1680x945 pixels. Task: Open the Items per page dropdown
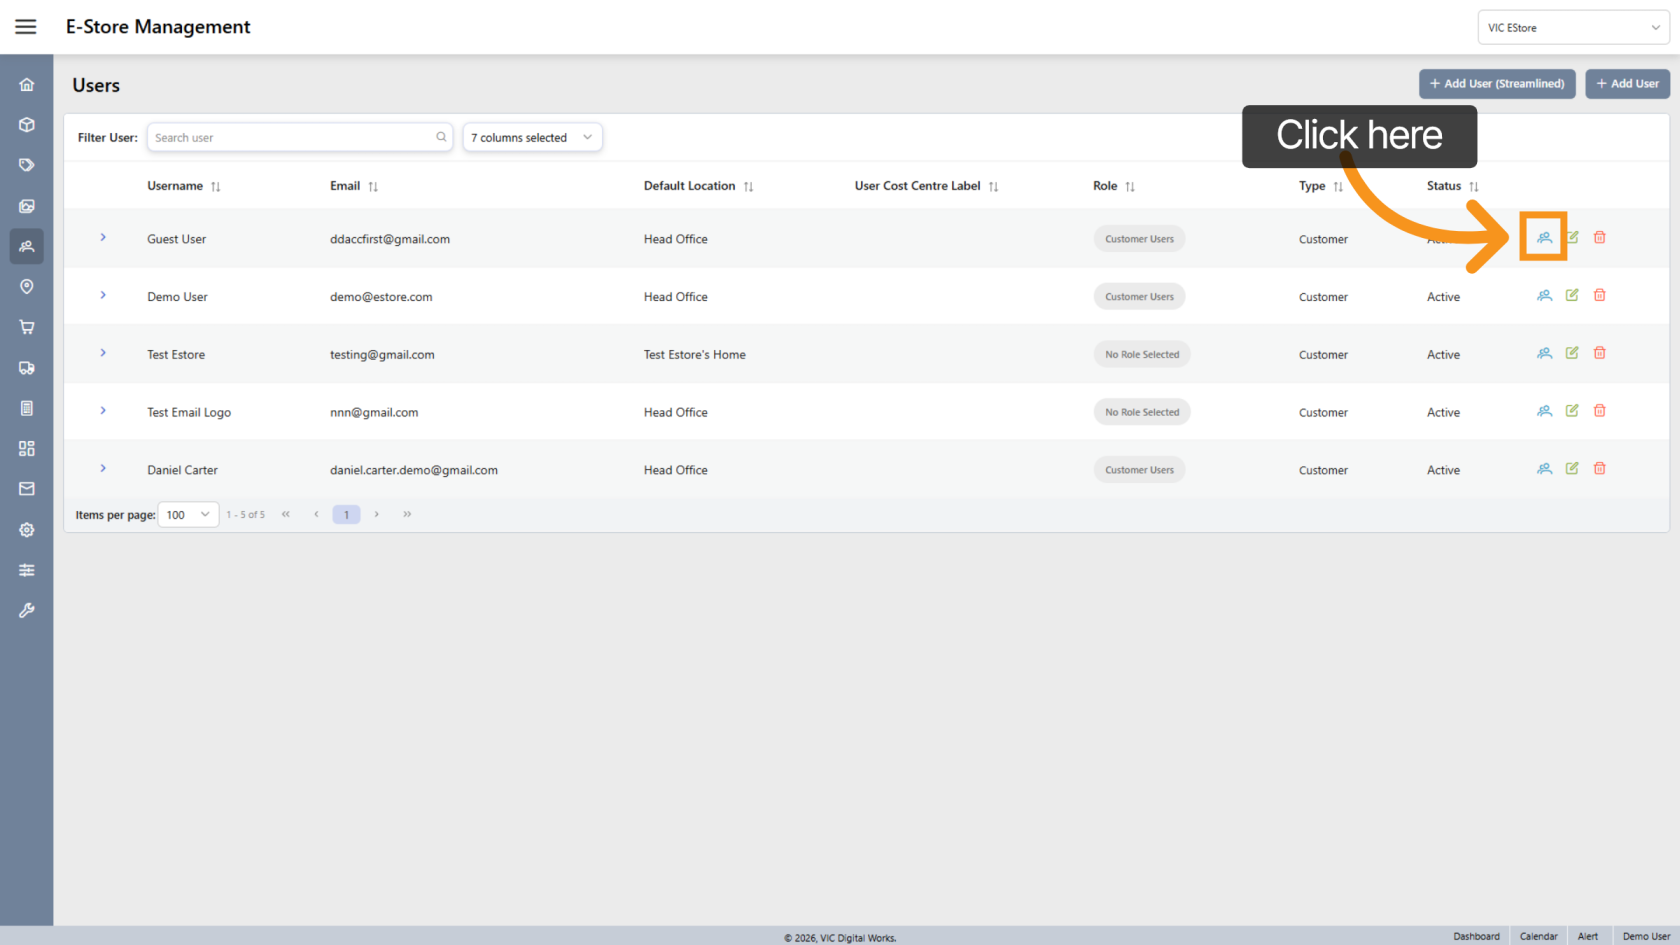tap(188, 514)
